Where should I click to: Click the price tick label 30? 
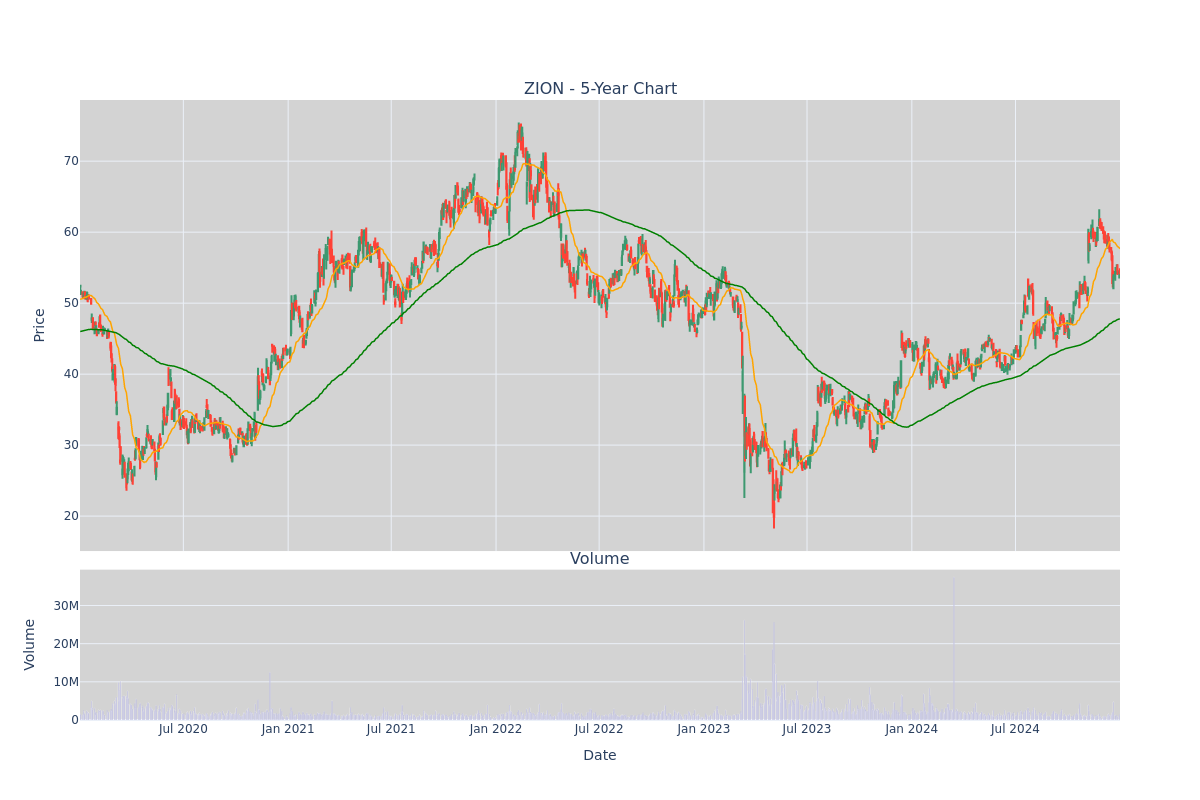coord(71,445)
